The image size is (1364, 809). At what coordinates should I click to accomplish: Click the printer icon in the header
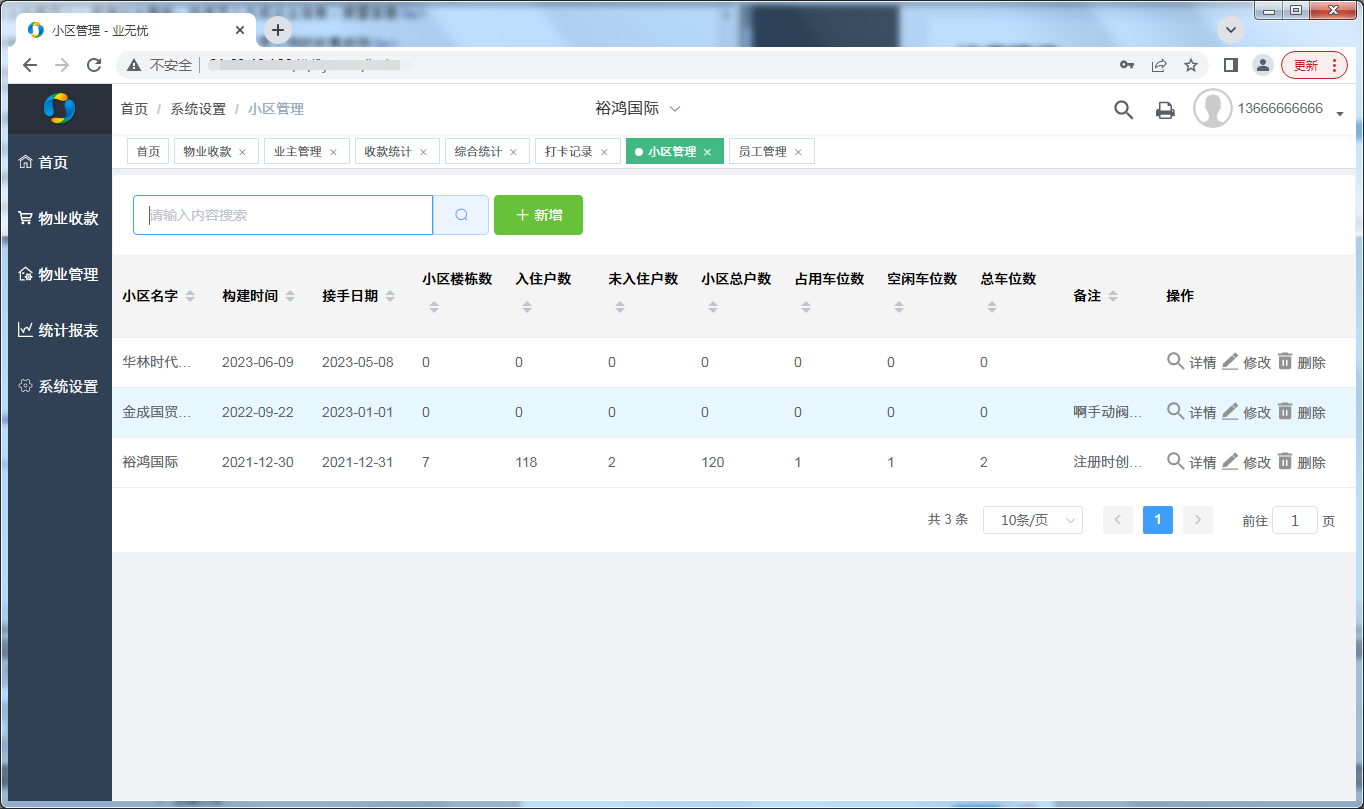[x=1165, y=110]
